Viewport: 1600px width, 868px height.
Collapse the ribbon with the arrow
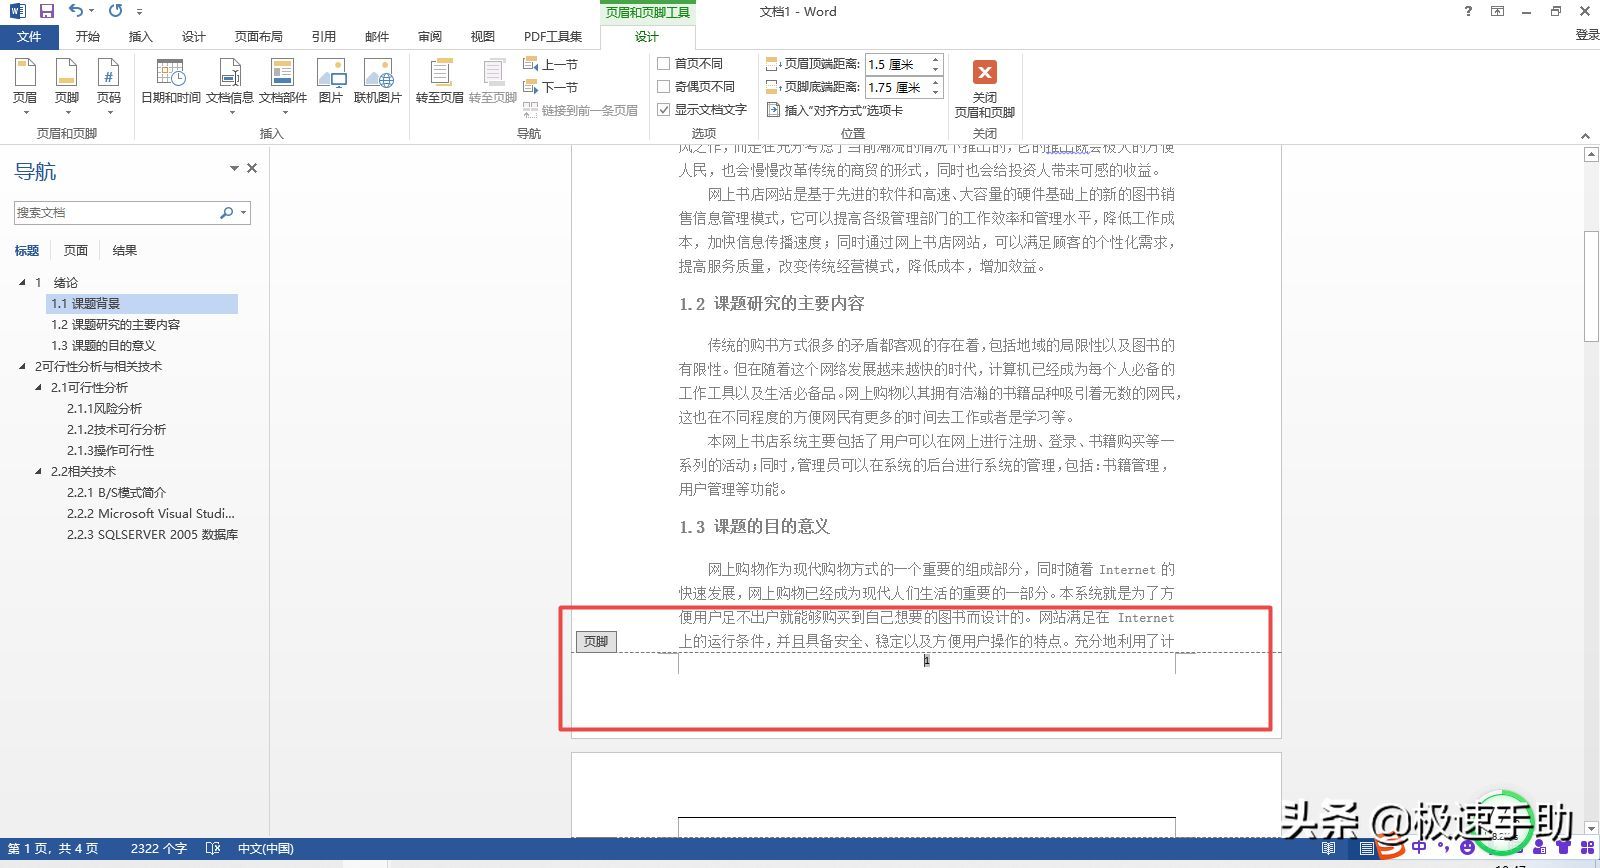tap(1585, 135)
